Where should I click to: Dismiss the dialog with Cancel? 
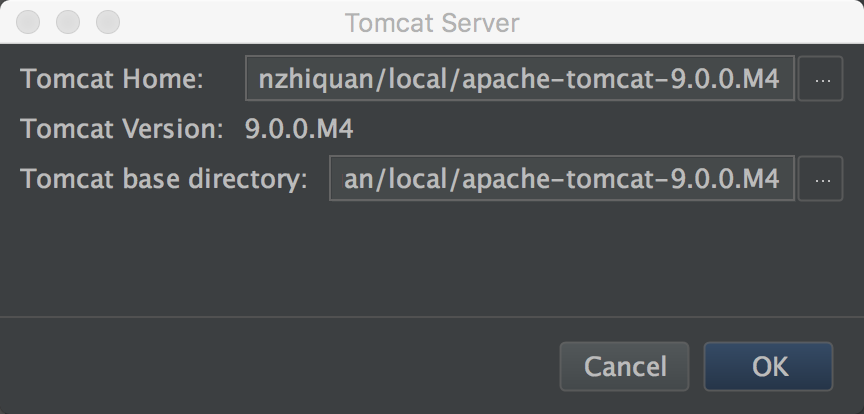(624, 366)
